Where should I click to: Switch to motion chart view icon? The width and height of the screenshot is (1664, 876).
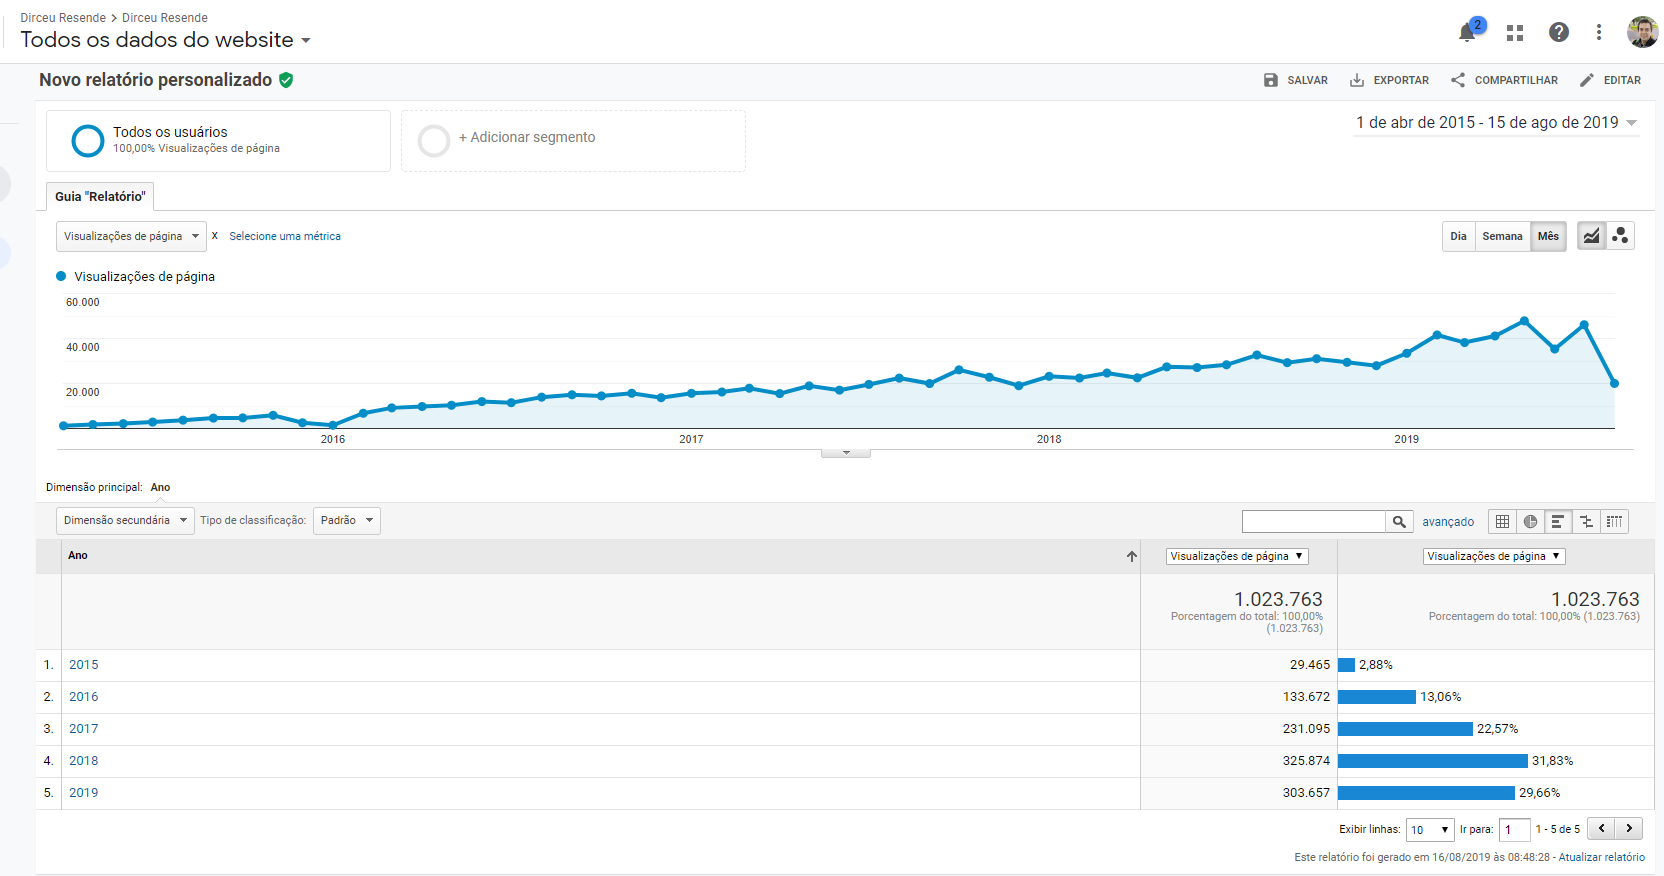[1620, 236]
